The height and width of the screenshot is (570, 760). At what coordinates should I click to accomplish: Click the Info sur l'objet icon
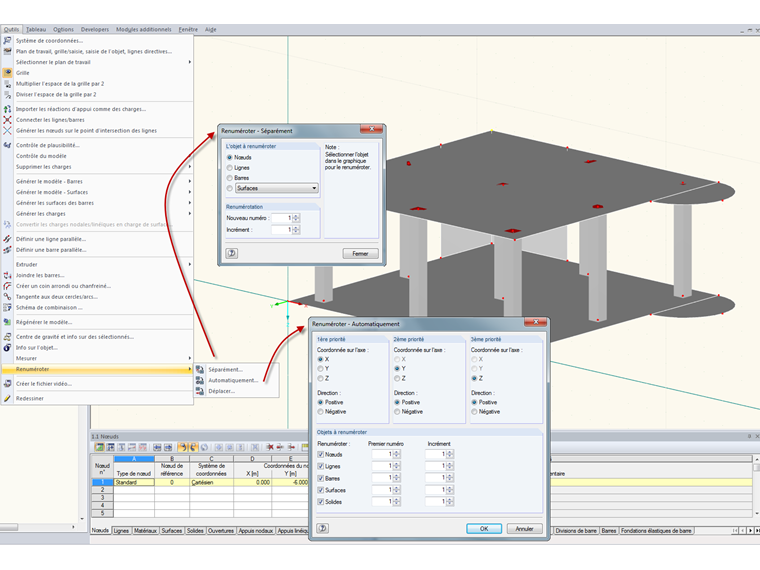[x=7, y=348]
